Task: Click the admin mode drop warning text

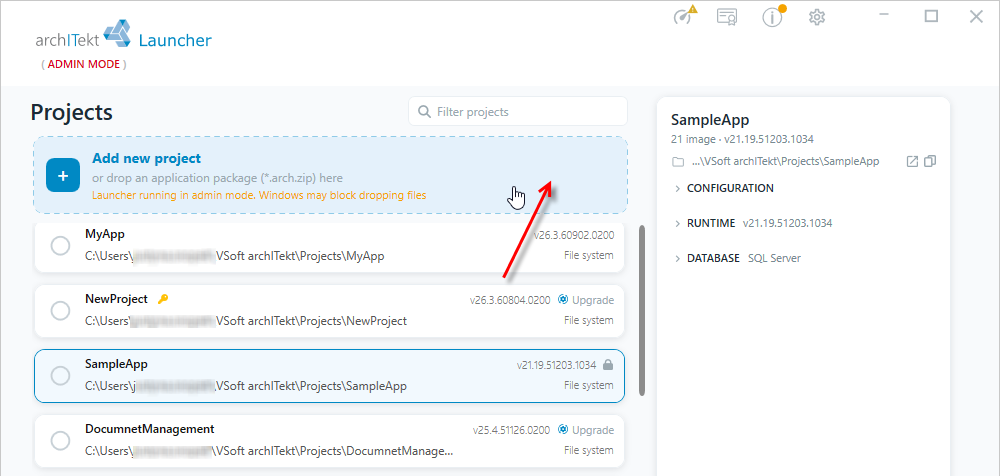Action: (259, 195)
